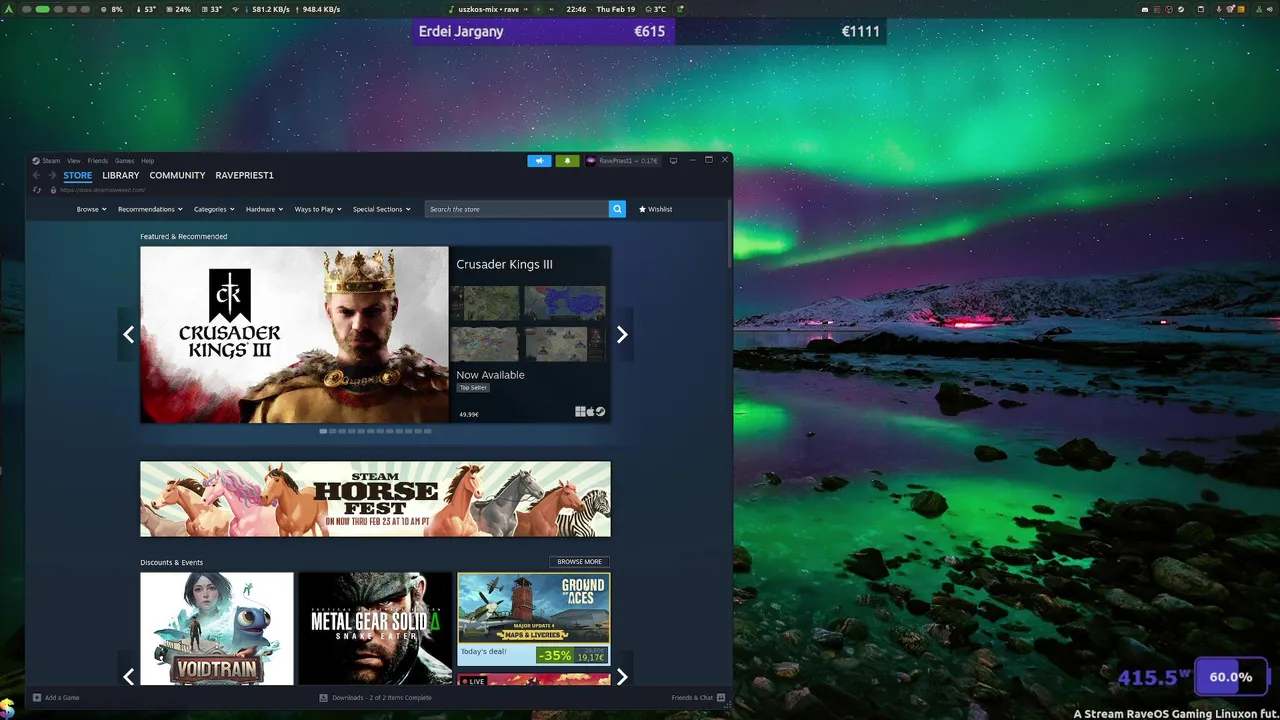The image size is (1280, 720).
Task: Open the RavePriest1 account dropdown
Action: pyautogui.click(x=622, y=160)
